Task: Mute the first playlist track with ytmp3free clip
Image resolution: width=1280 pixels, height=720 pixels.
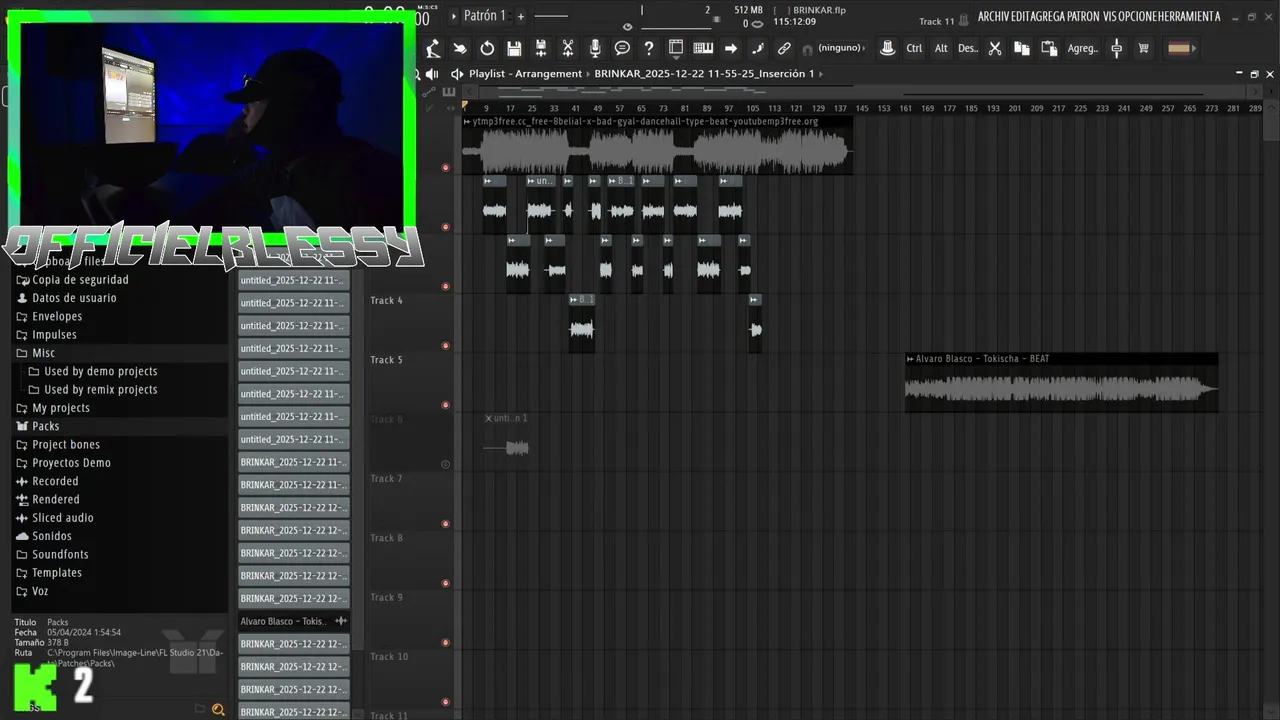Action: point(446,167)
